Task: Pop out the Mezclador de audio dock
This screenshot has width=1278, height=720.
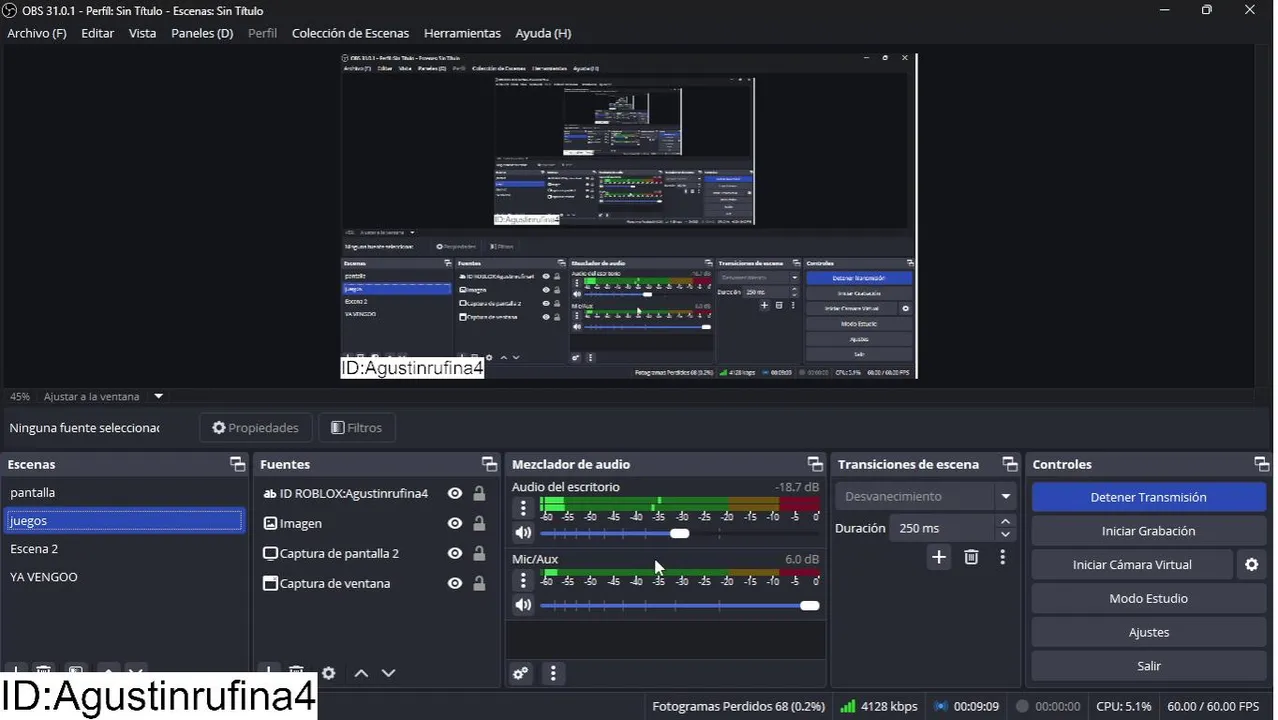Action: pyautogui.click(x=815, y=464)
